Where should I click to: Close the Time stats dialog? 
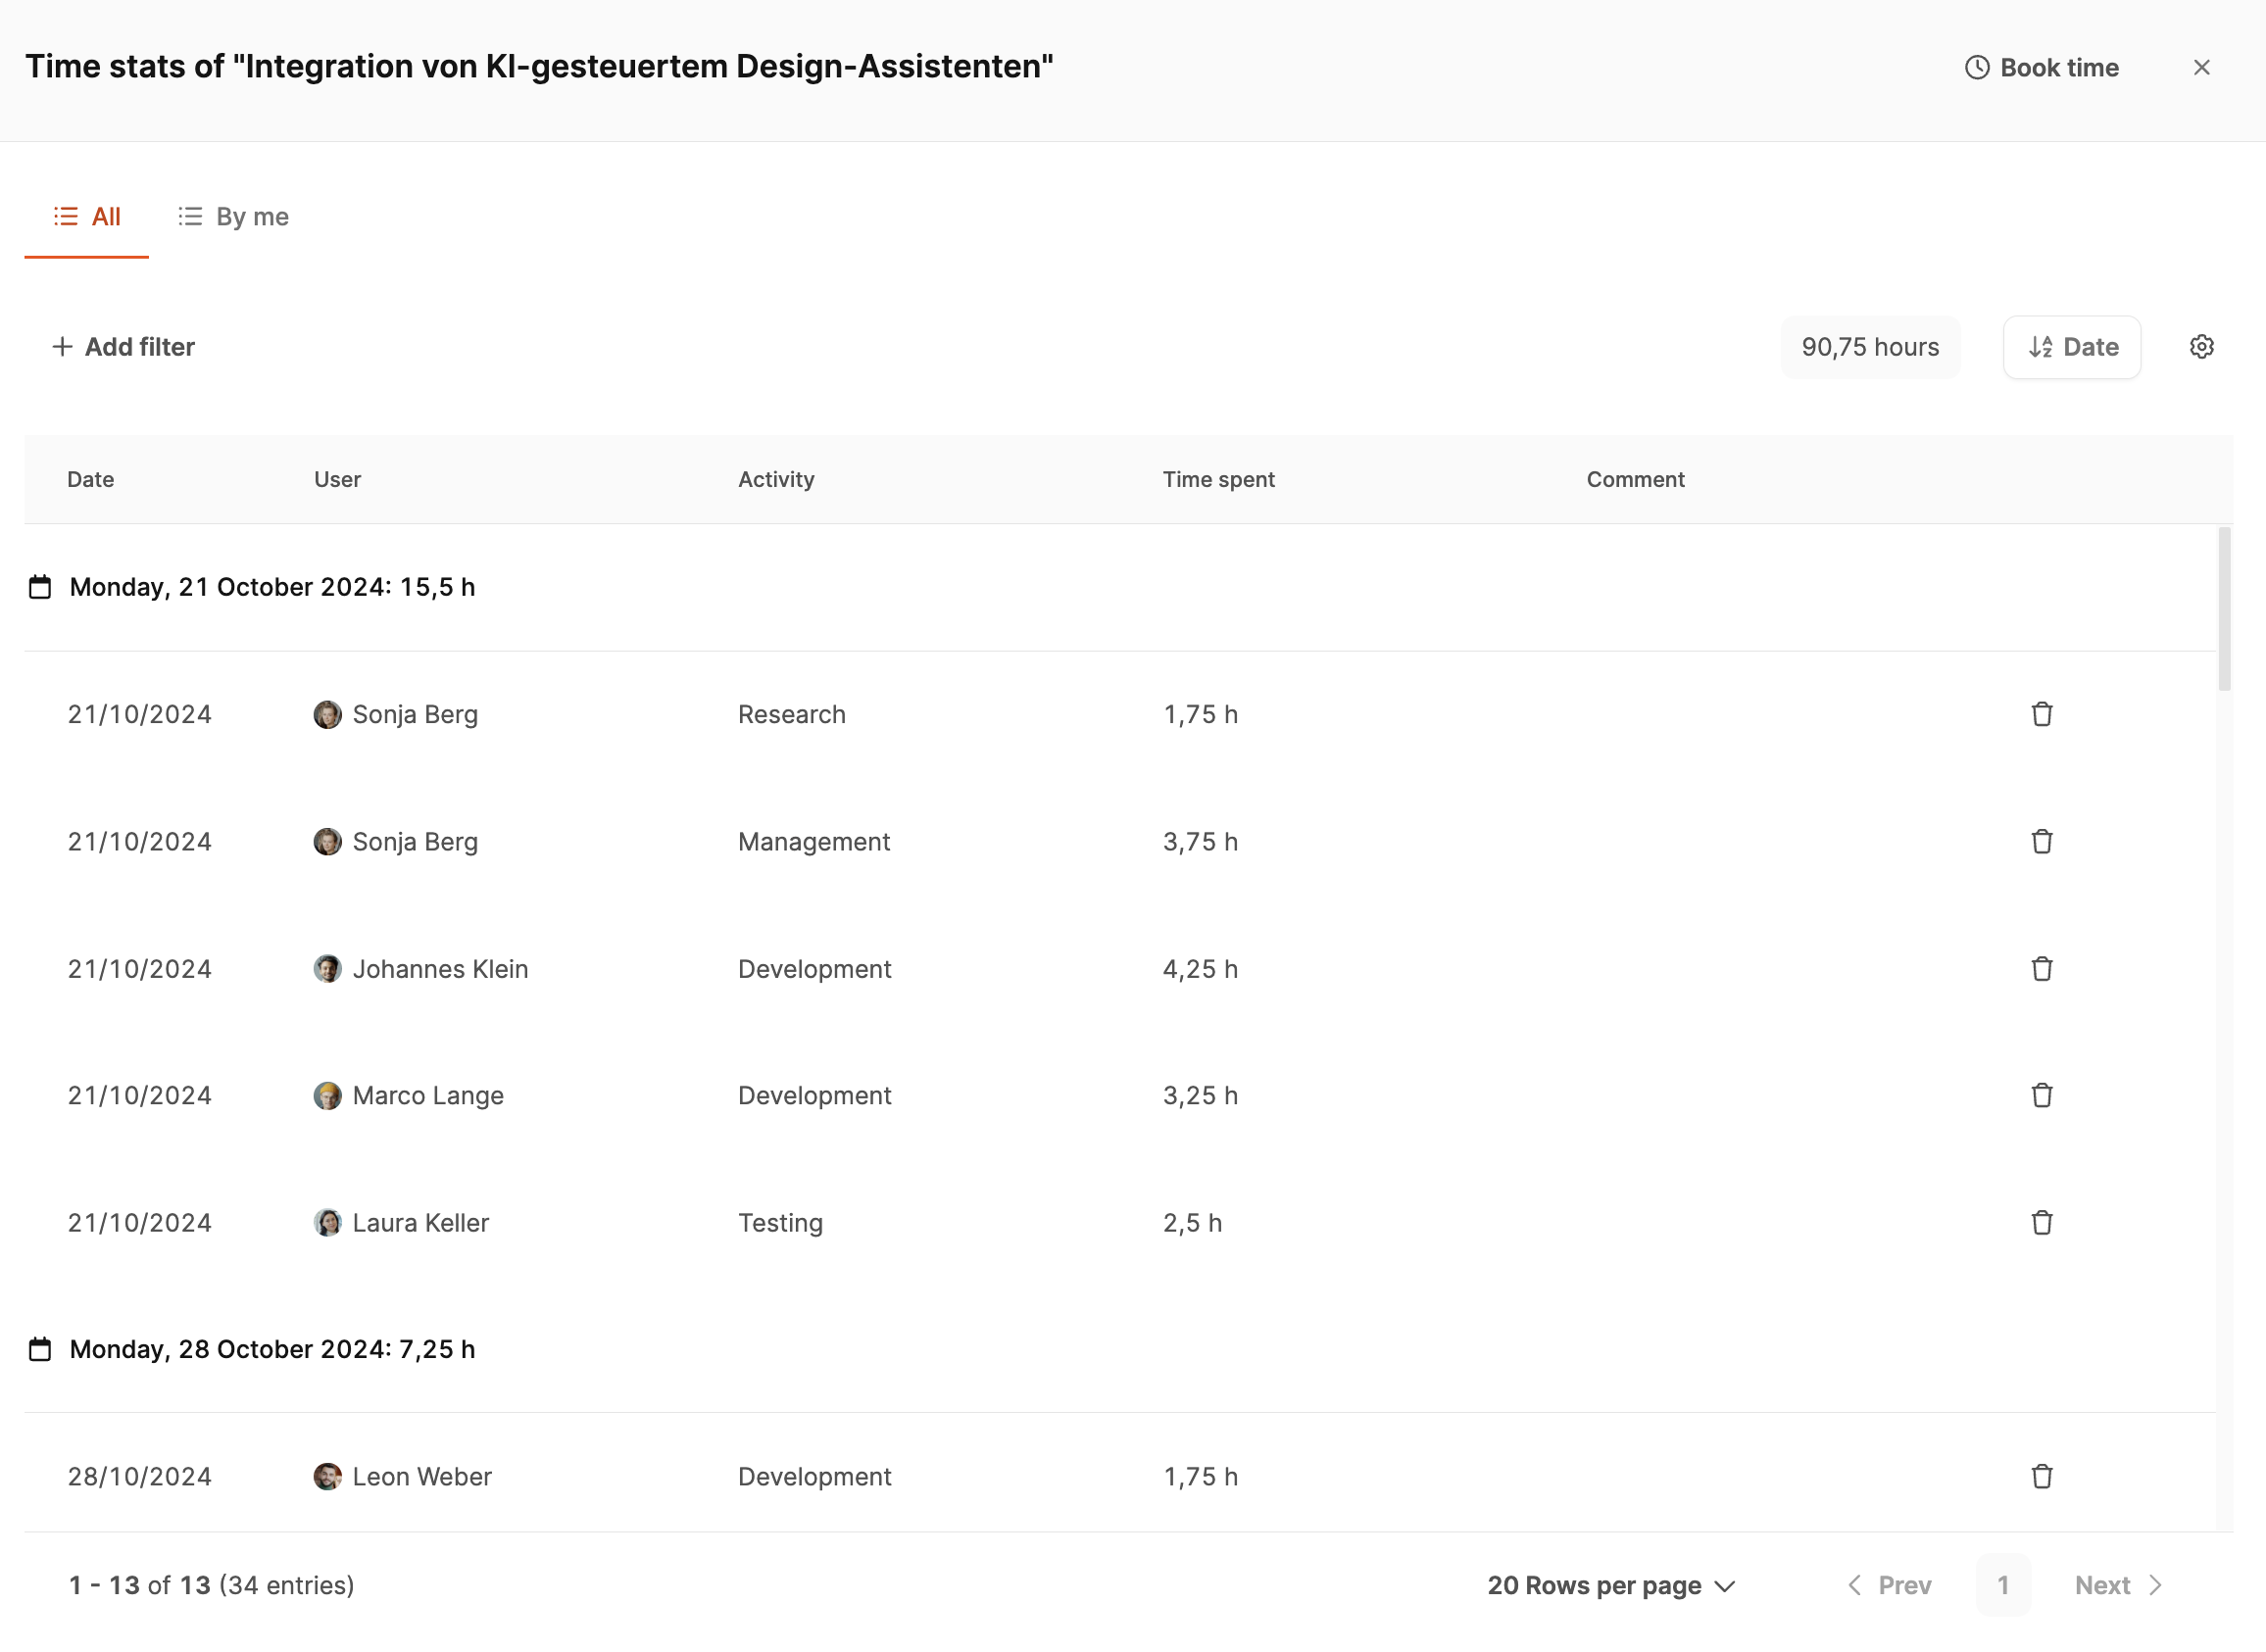coord(2201,67)
